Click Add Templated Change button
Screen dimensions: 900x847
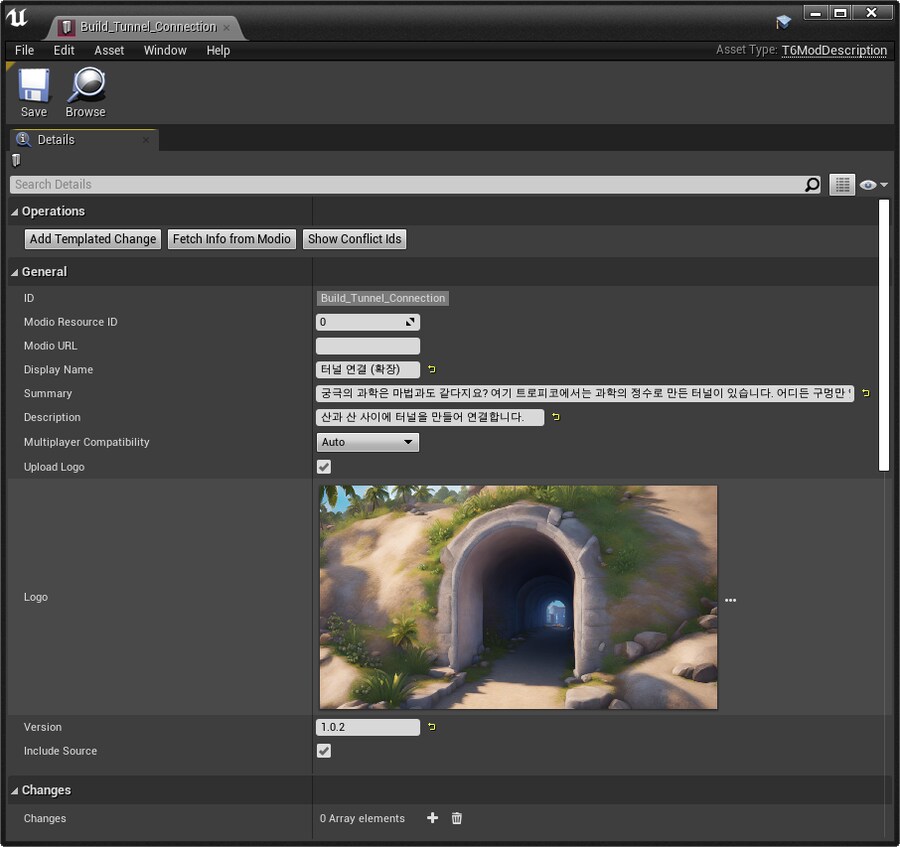[x=93, y=239]
